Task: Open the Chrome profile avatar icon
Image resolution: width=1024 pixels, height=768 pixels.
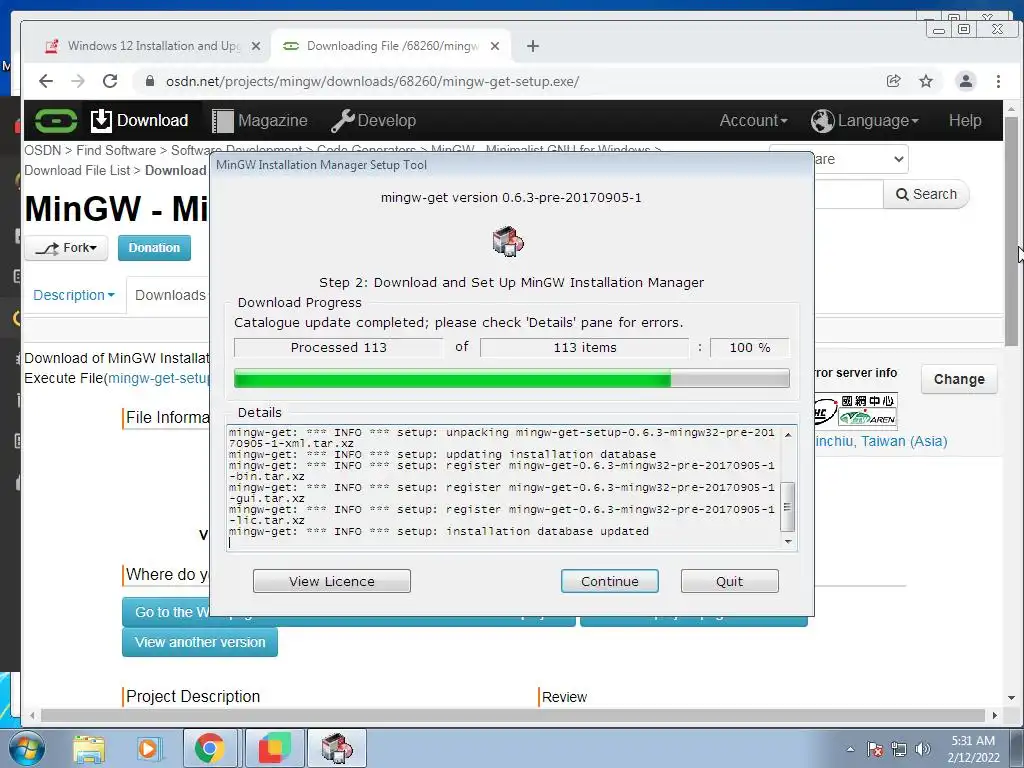Action: [x=965, y=81]
